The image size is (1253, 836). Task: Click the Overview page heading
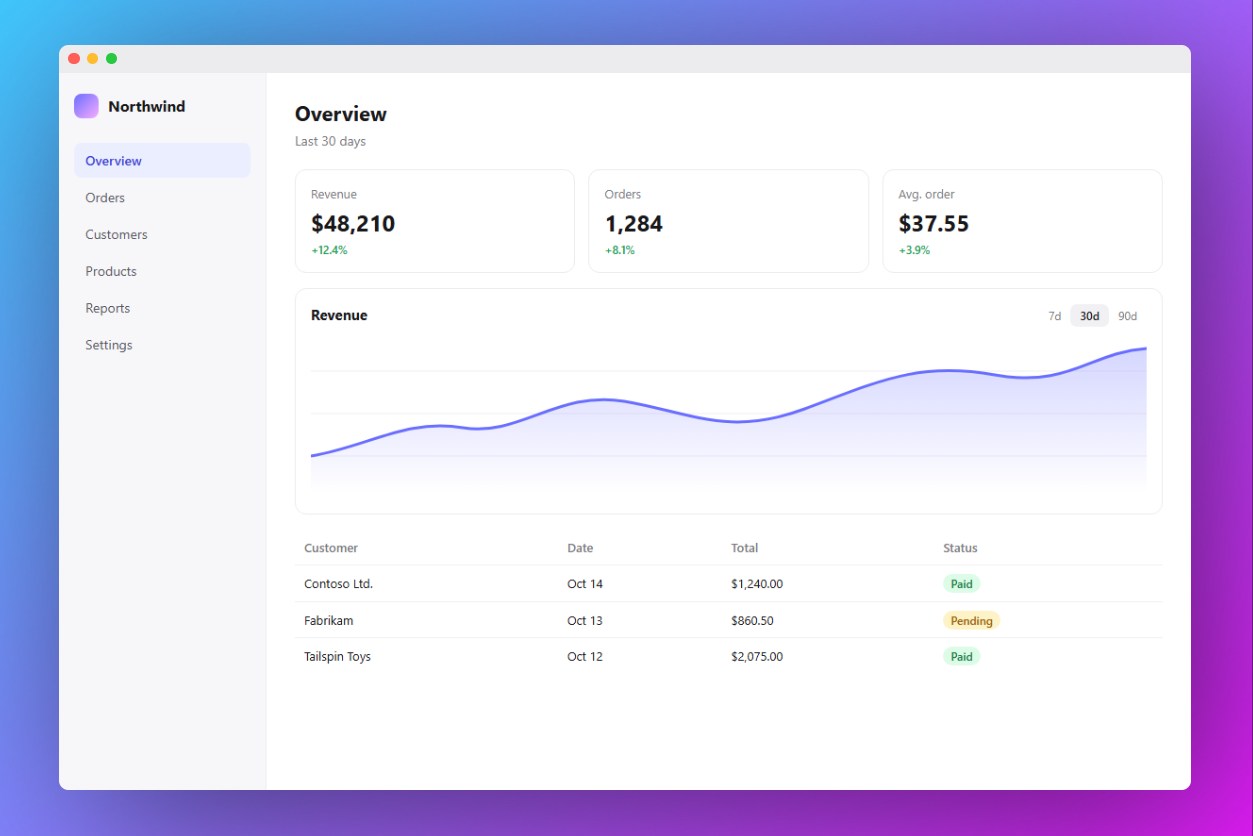click(x=341, y=114)
